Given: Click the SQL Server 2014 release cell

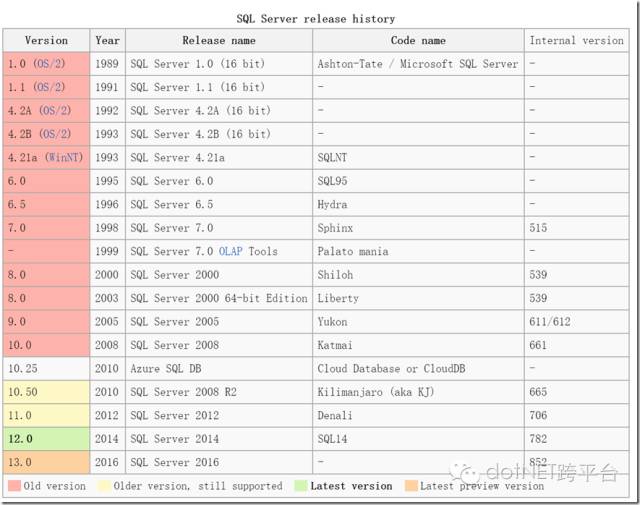Looking at the screenshot, I should click(219, 439).
